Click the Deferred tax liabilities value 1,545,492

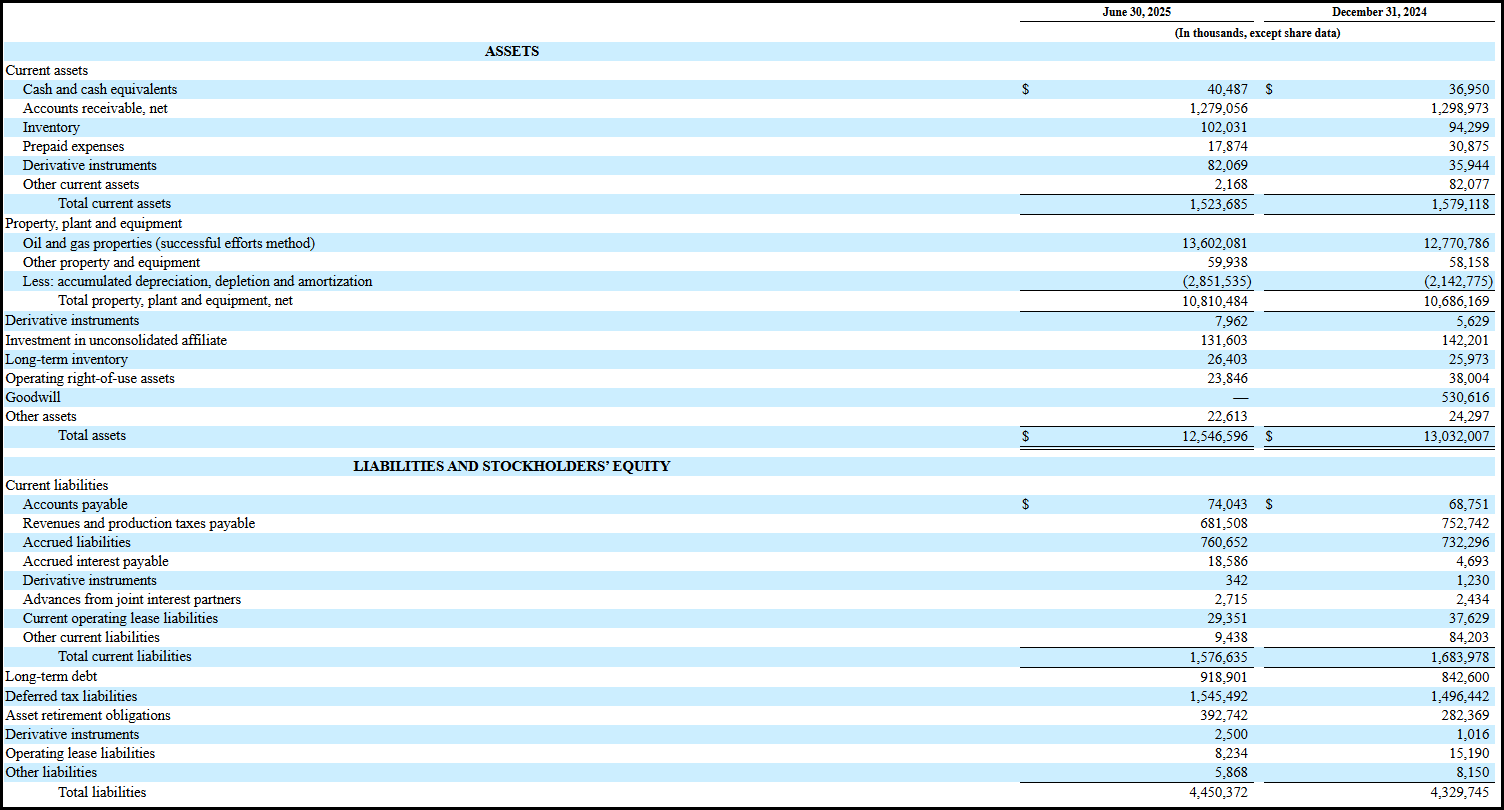[x=1217, y=696]
